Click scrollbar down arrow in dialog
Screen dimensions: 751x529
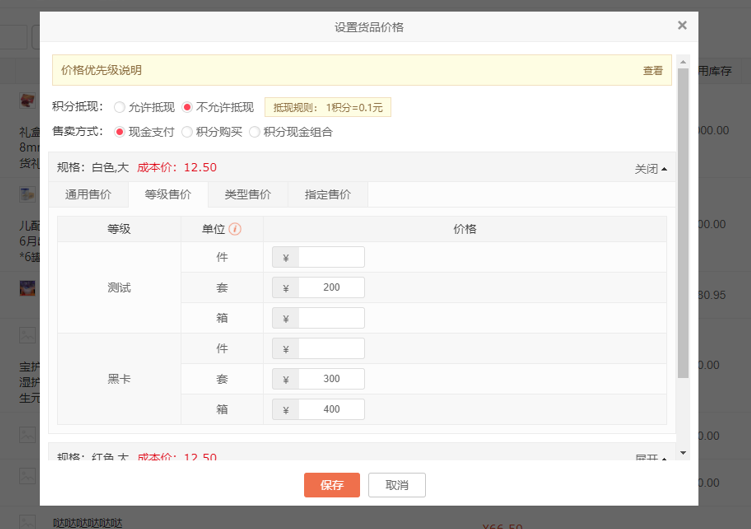tap(683, 453)
